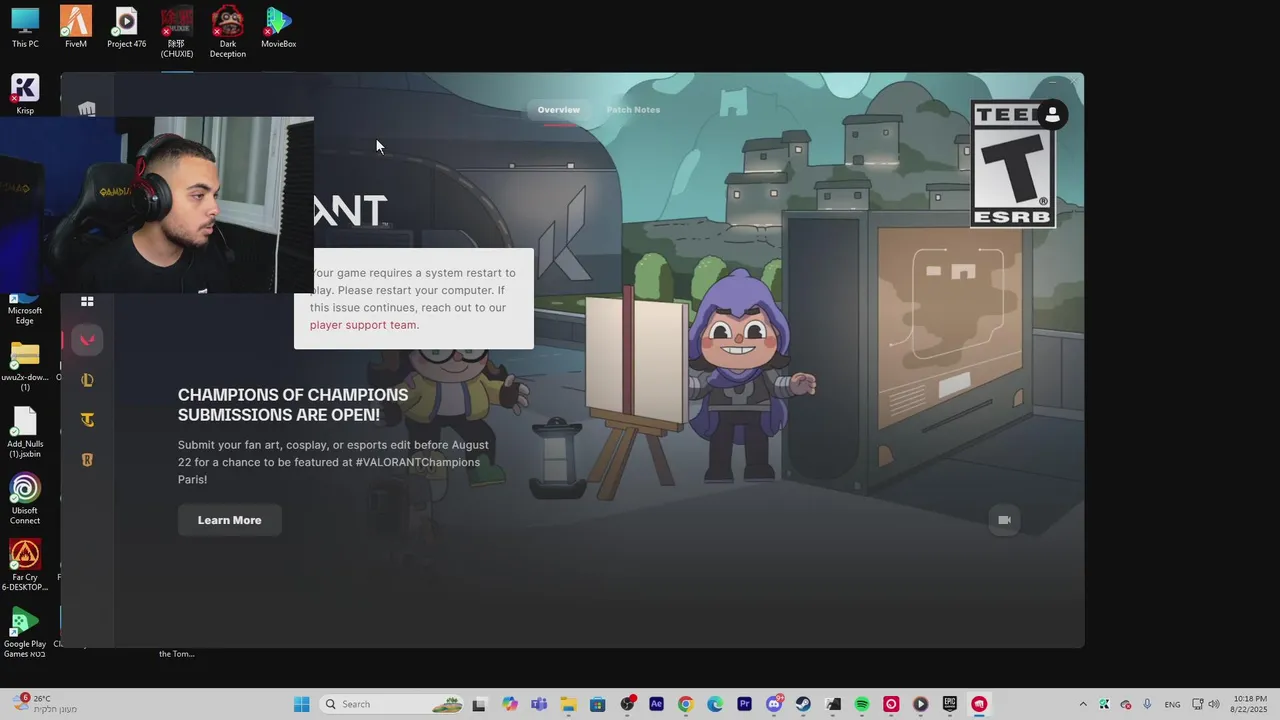Open the FiveM desktop shortcut
This screenshot has height=720, width=1280.
(76, 27)
